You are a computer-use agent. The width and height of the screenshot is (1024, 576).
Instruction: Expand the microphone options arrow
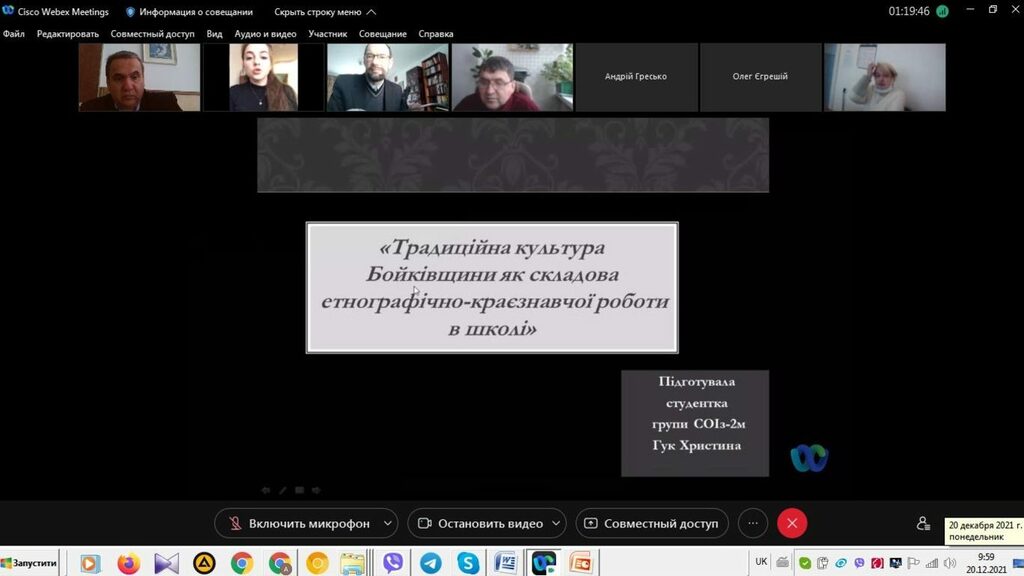point(387,523)
